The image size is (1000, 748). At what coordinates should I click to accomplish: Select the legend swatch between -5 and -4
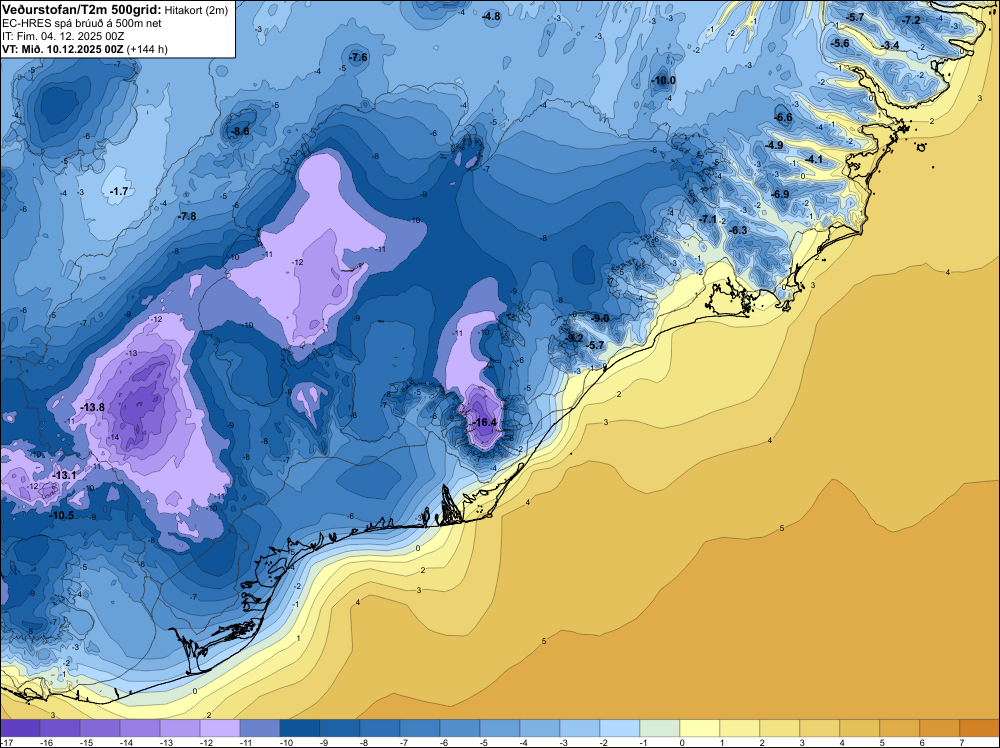(500, 728)
